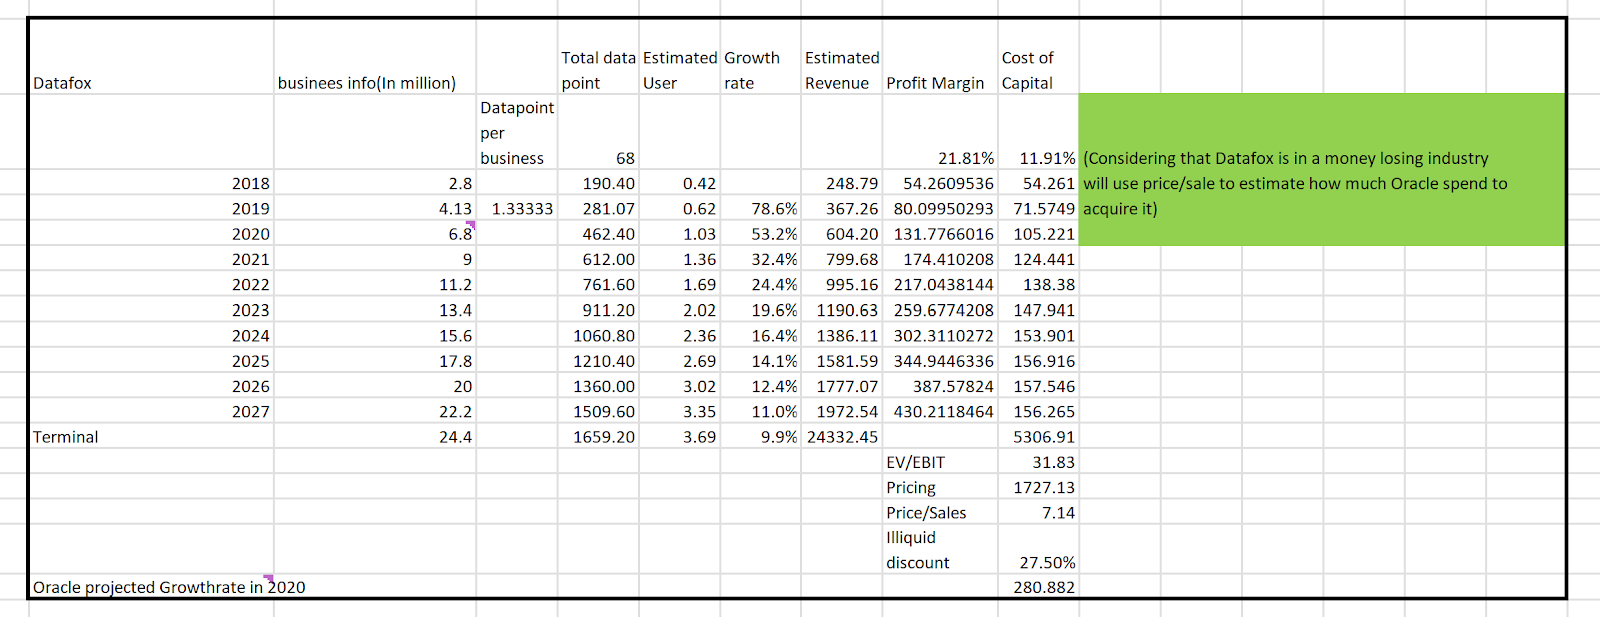Click the 5306.91 terminal value cell

click(x=1038, y=436)
